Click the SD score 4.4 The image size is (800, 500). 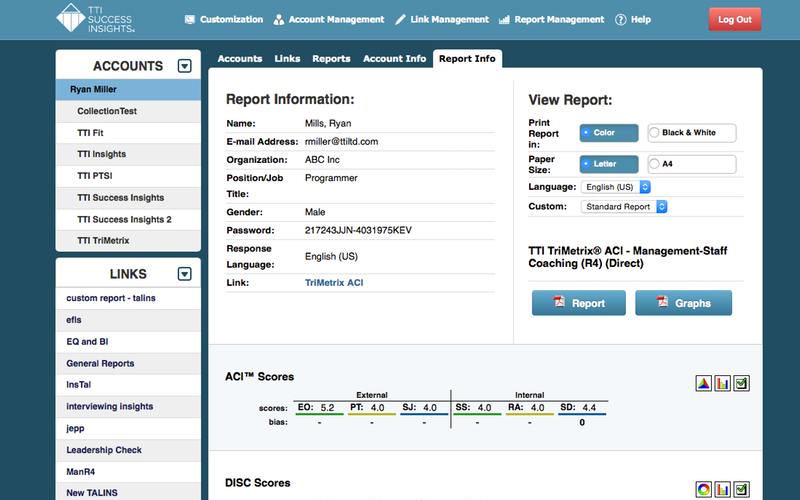[589, 408]
